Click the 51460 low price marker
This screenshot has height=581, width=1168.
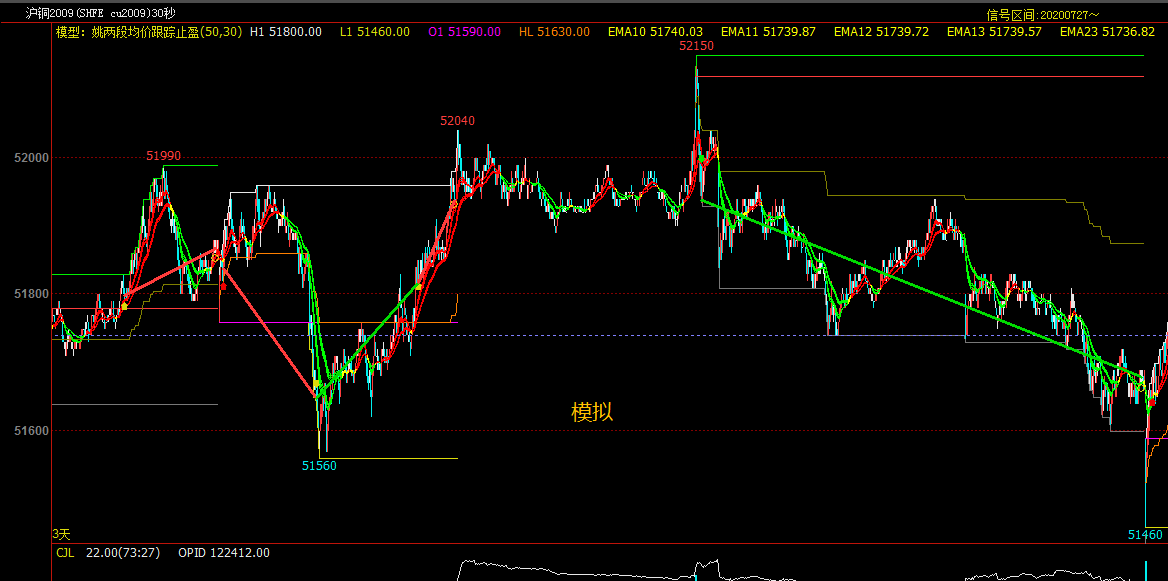(1145, 535)
